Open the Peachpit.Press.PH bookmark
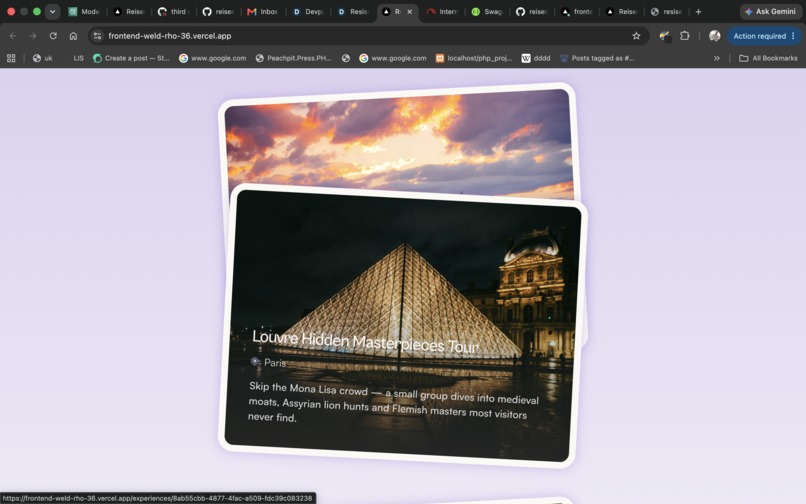Image resolution: width=806 pixels, height=504 pixels. [294, 58]
